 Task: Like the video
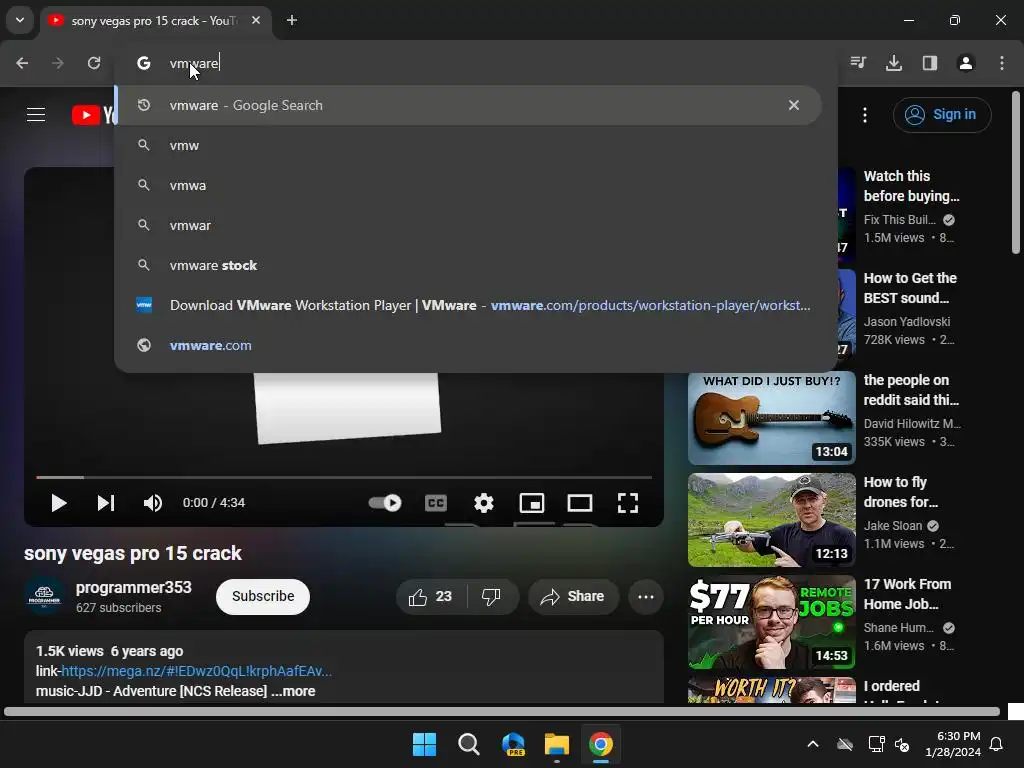[x=430, y=596]
